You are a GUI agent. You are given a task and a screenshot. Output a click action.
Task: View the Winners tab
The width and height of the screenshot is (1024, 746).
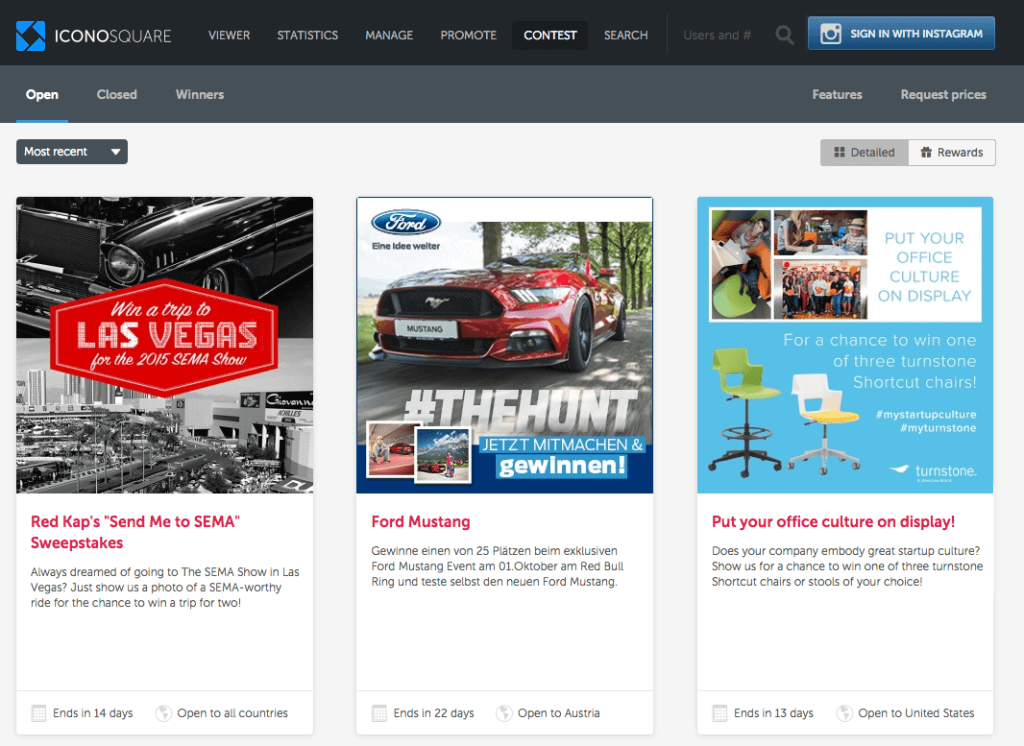[200, 95]
